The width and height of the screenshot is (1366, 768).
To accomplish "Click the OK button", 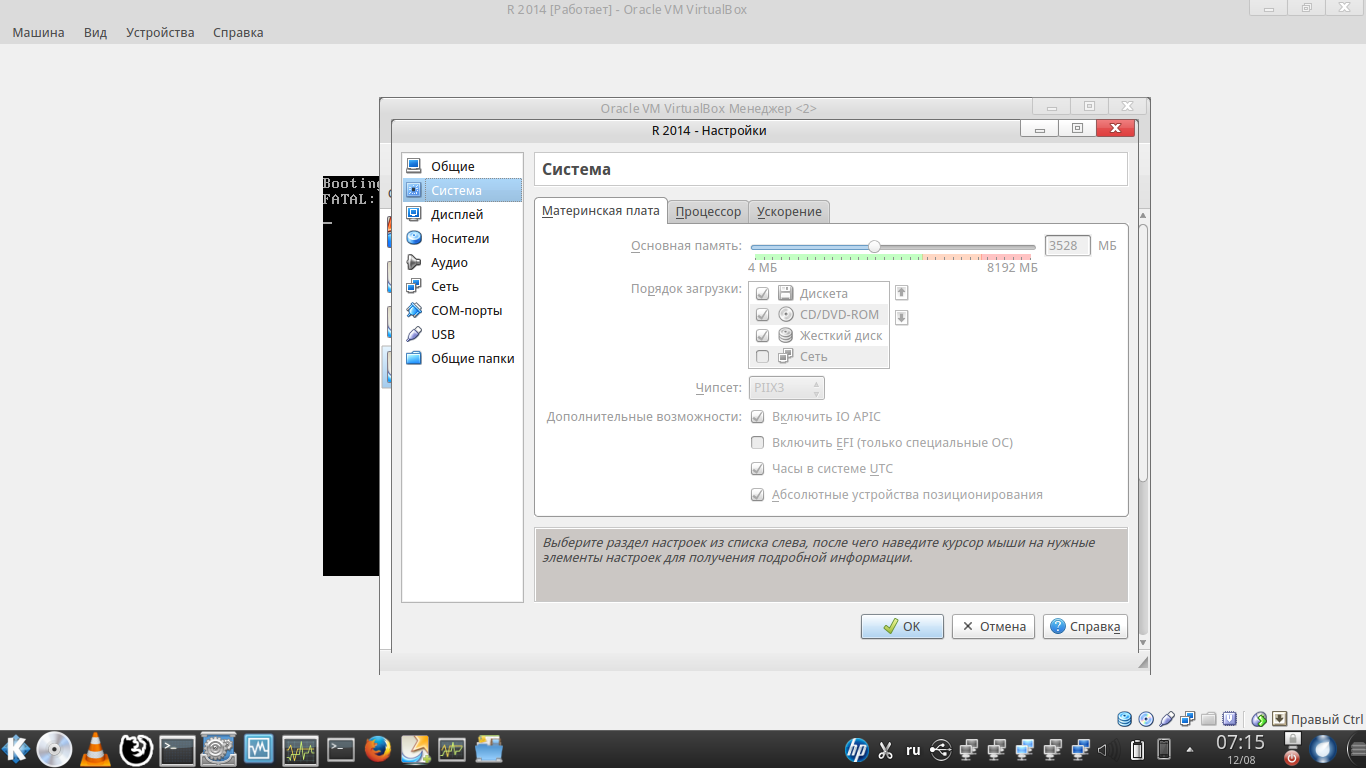I will click(x=902, y=627).
